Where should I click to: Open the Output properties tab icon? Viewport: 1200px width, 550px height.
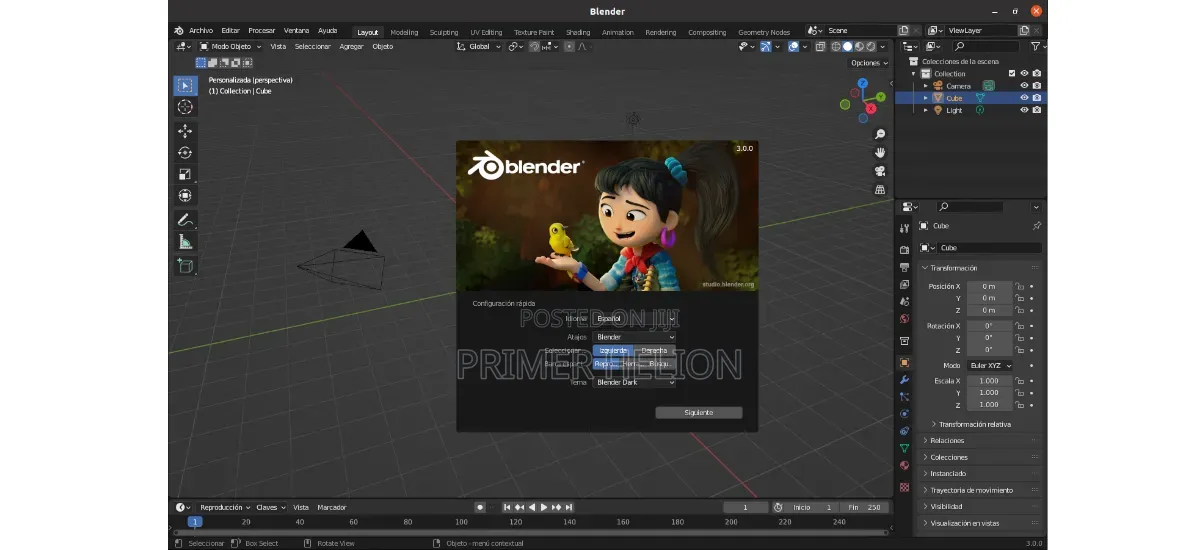[904, 267]
